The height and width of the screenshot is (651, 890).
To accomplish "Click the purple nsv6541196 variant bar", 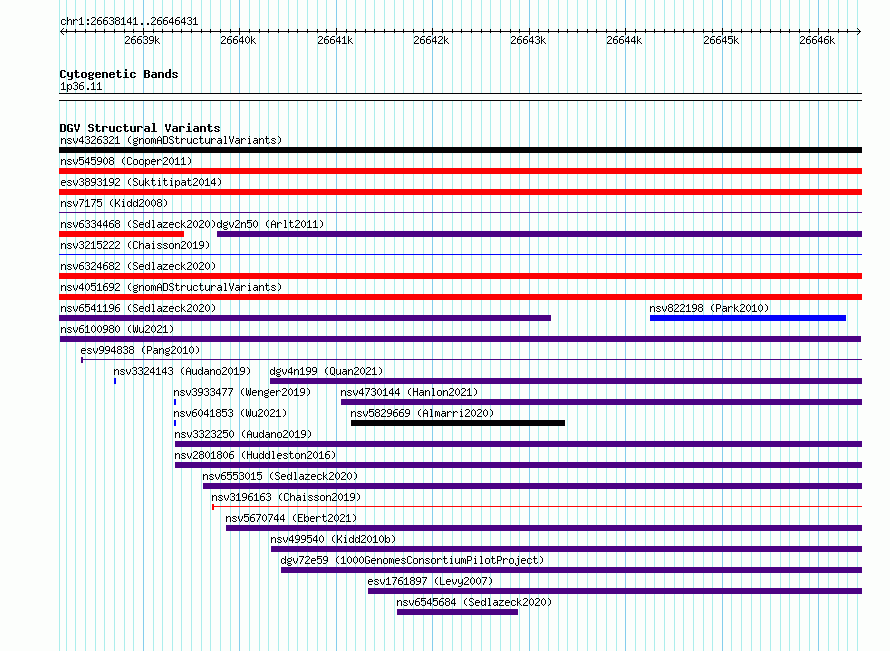I will click(x=305, y=318).
